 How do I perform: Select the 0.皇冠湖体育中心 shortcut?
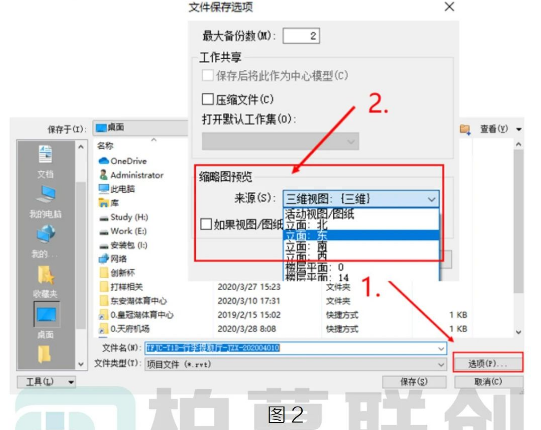click(x=136, y=315)
